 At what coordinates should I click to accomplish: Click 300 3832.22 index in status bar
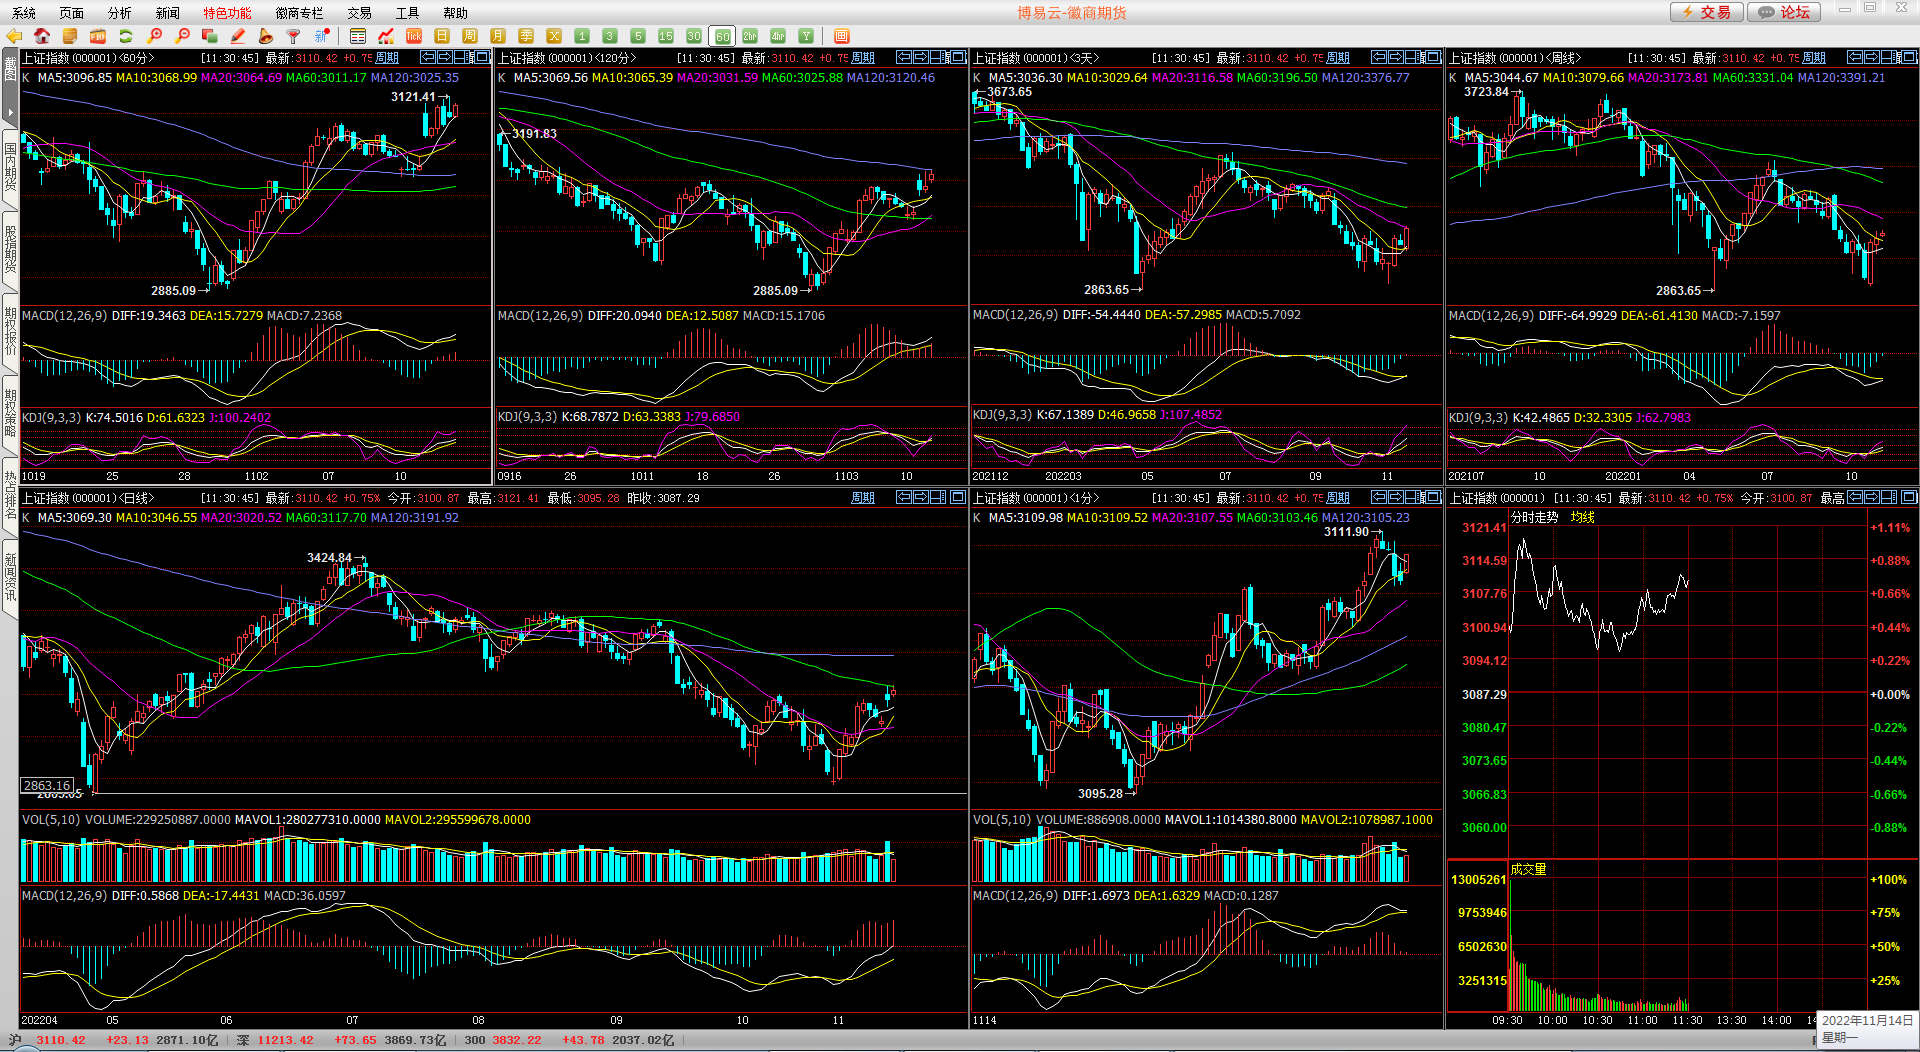click(x=503, y=1040)
